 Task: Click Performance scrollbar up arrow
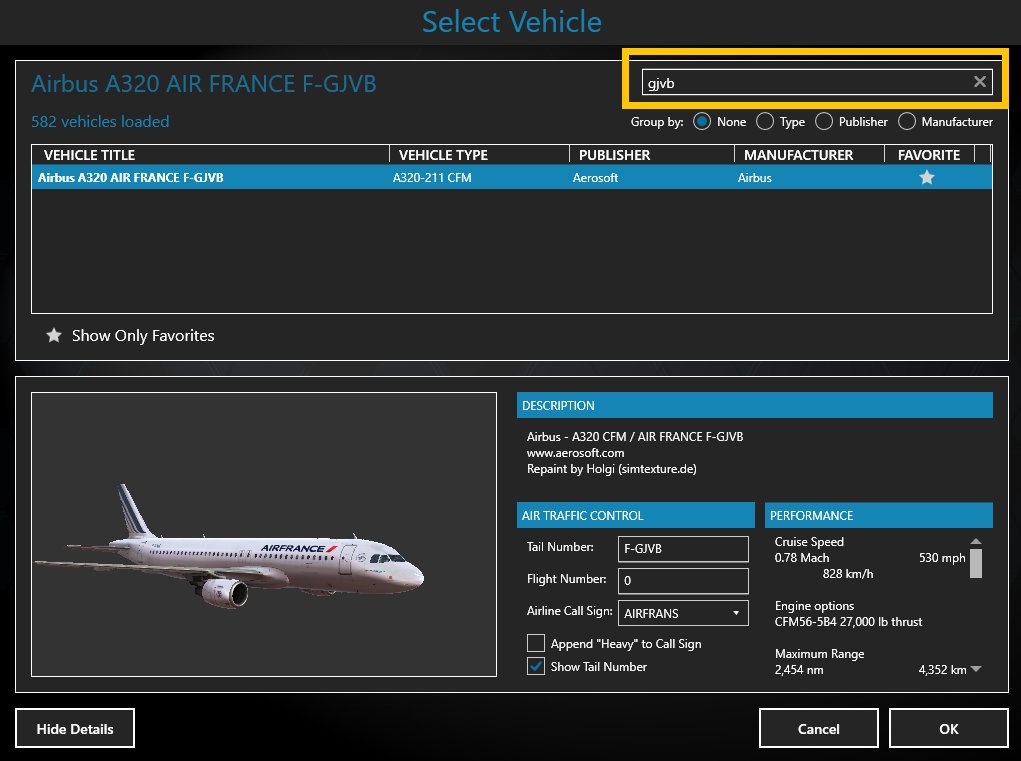point(975,541)
